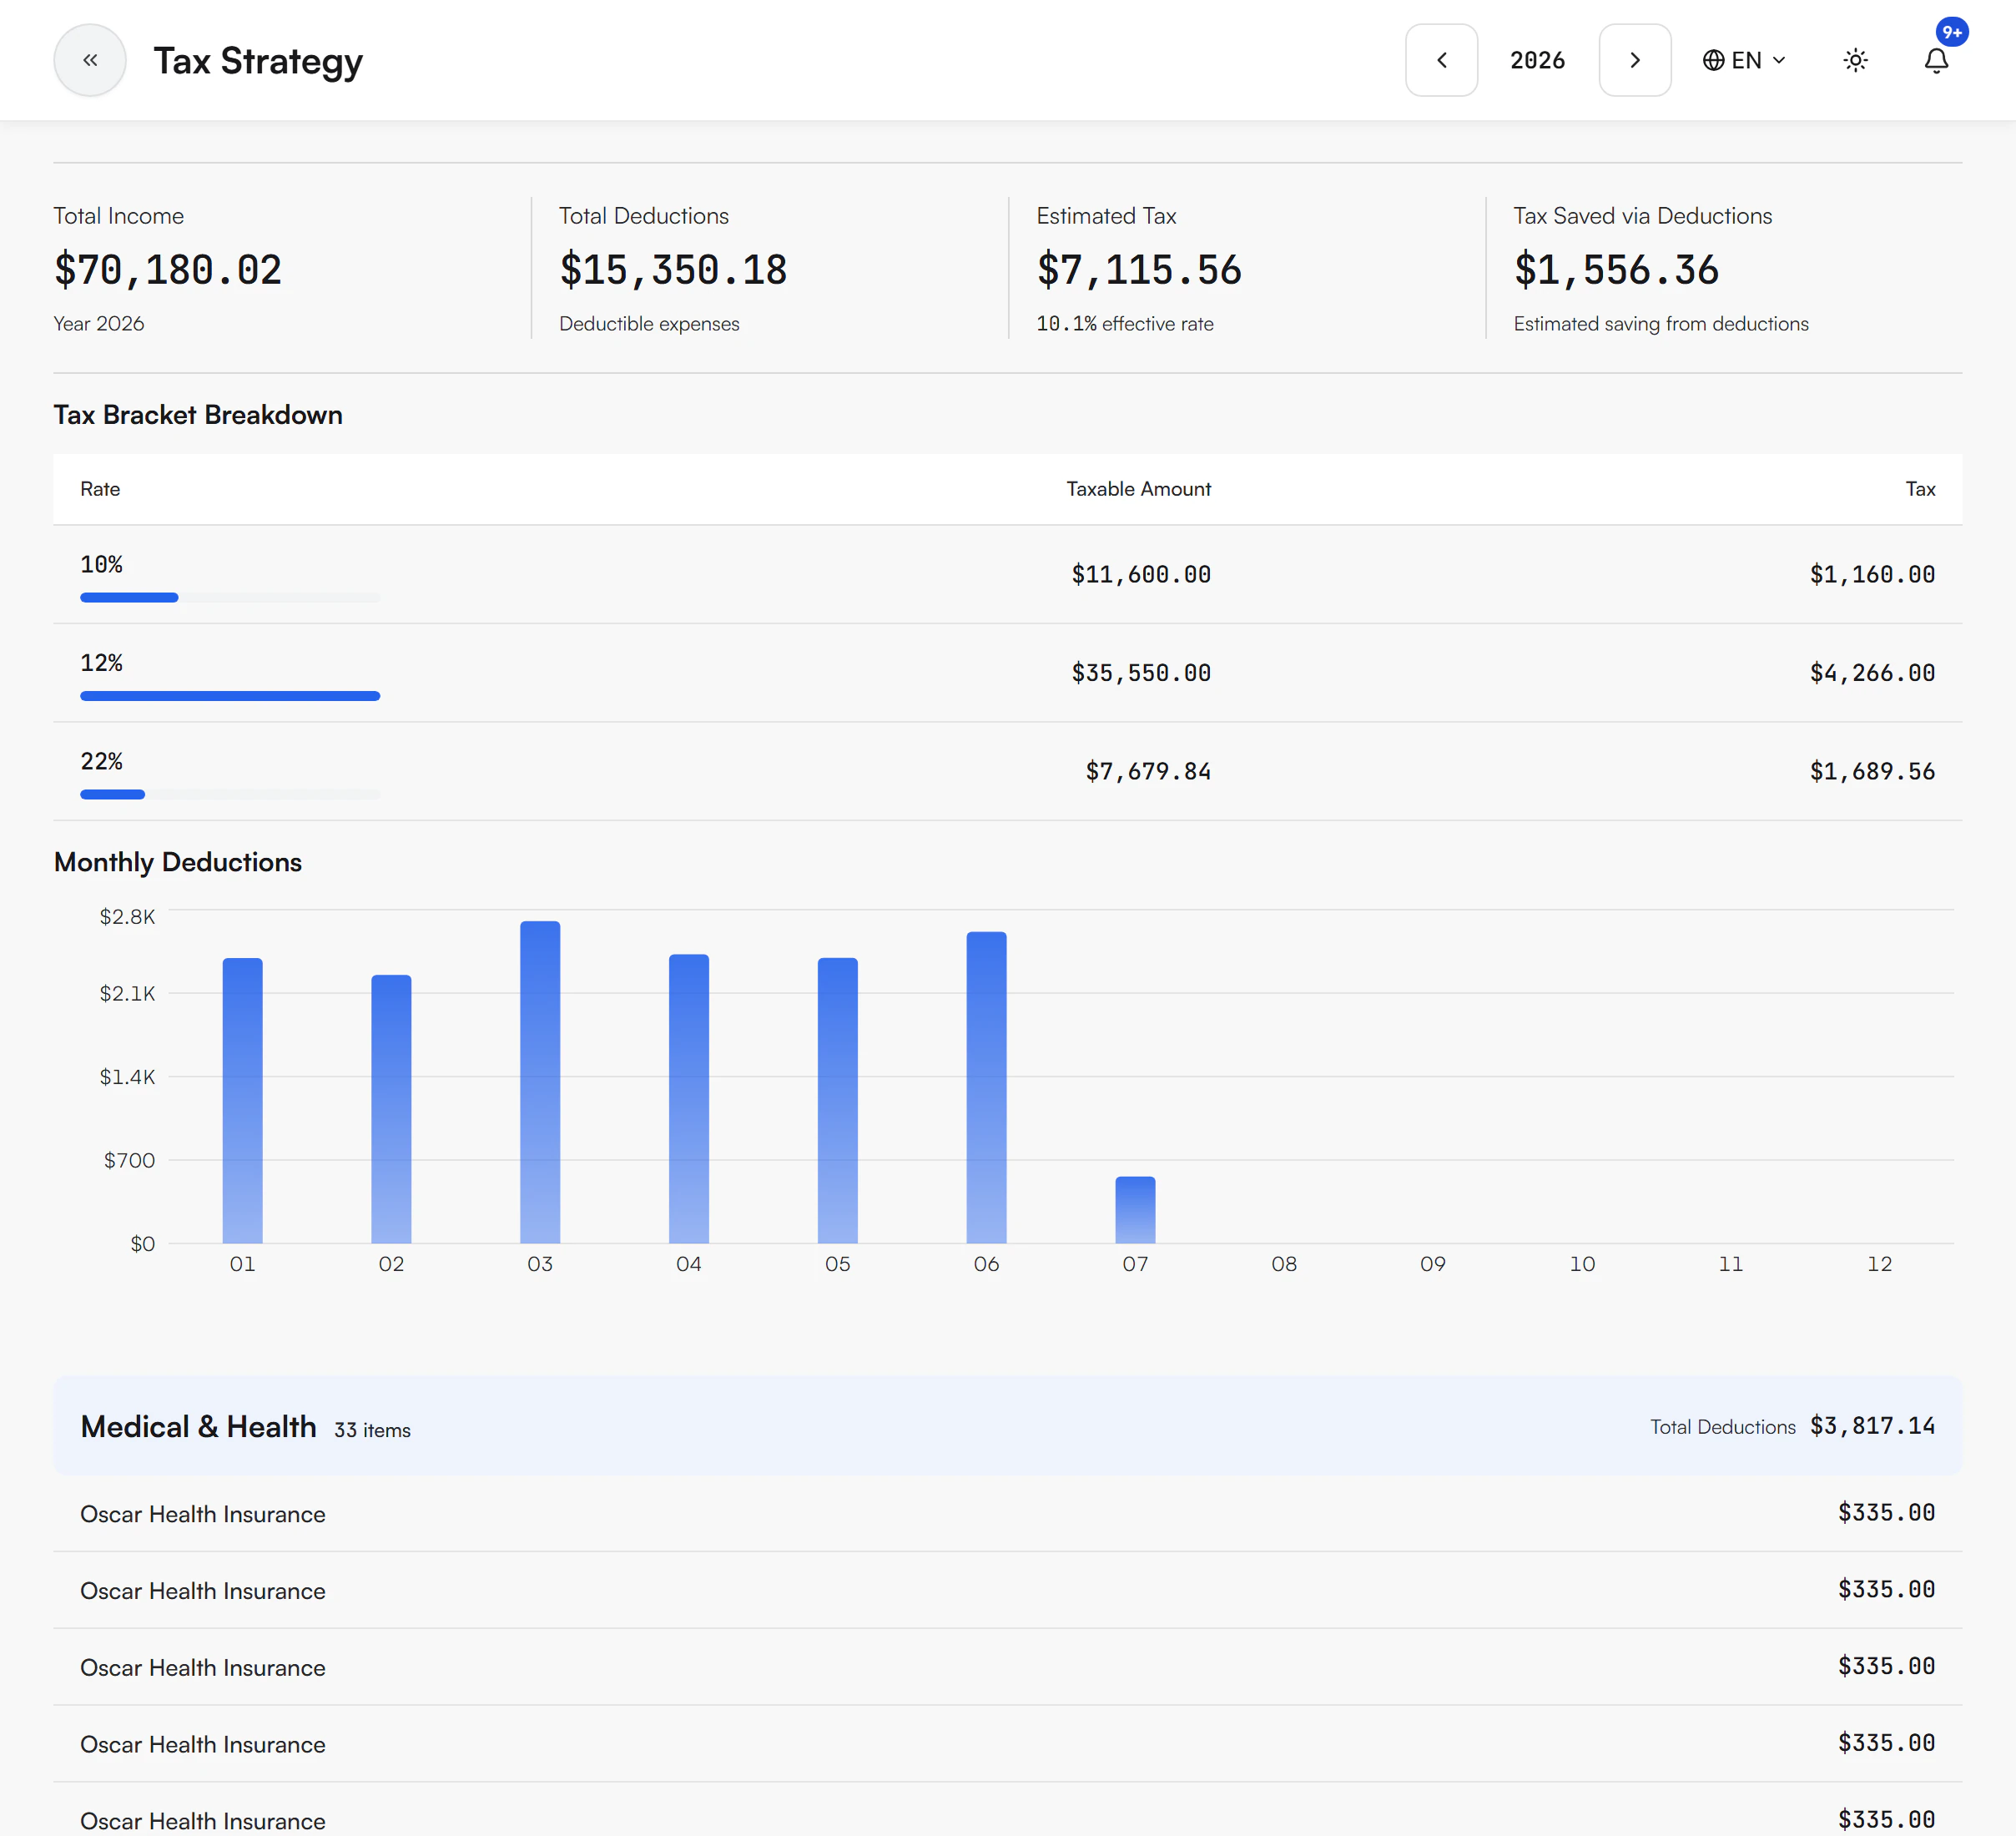
Task: Click the 33 items count label
Action: pos(372,1430)
